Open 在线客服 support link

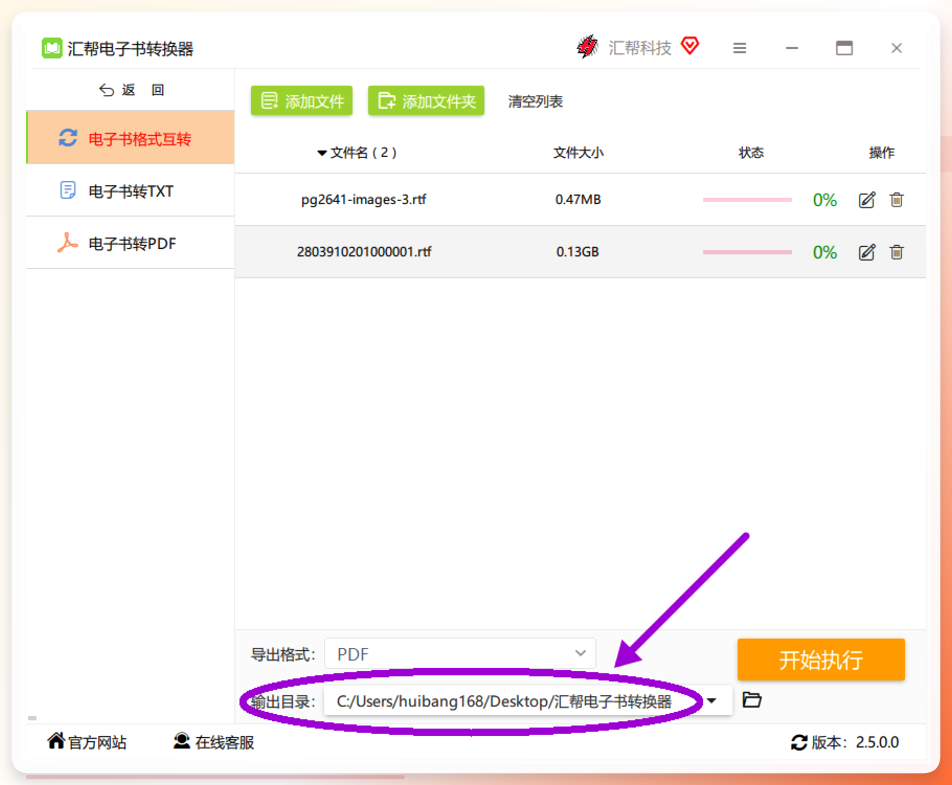[x=213, y=742]
